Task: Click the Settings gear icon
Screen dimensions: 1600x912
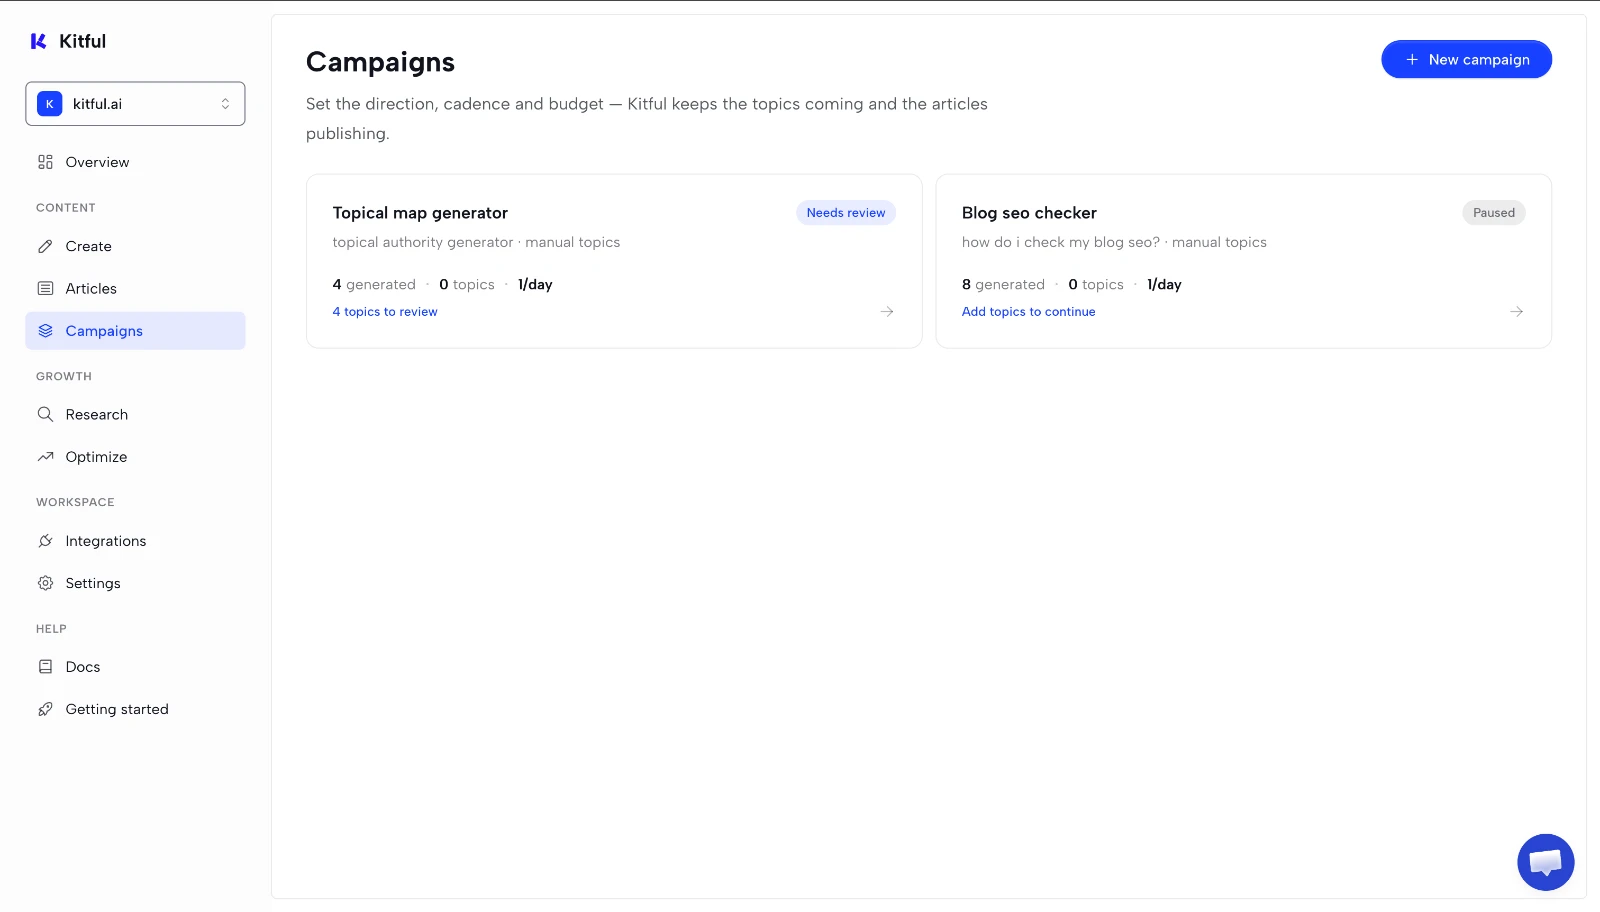Action: coord(45,583)
